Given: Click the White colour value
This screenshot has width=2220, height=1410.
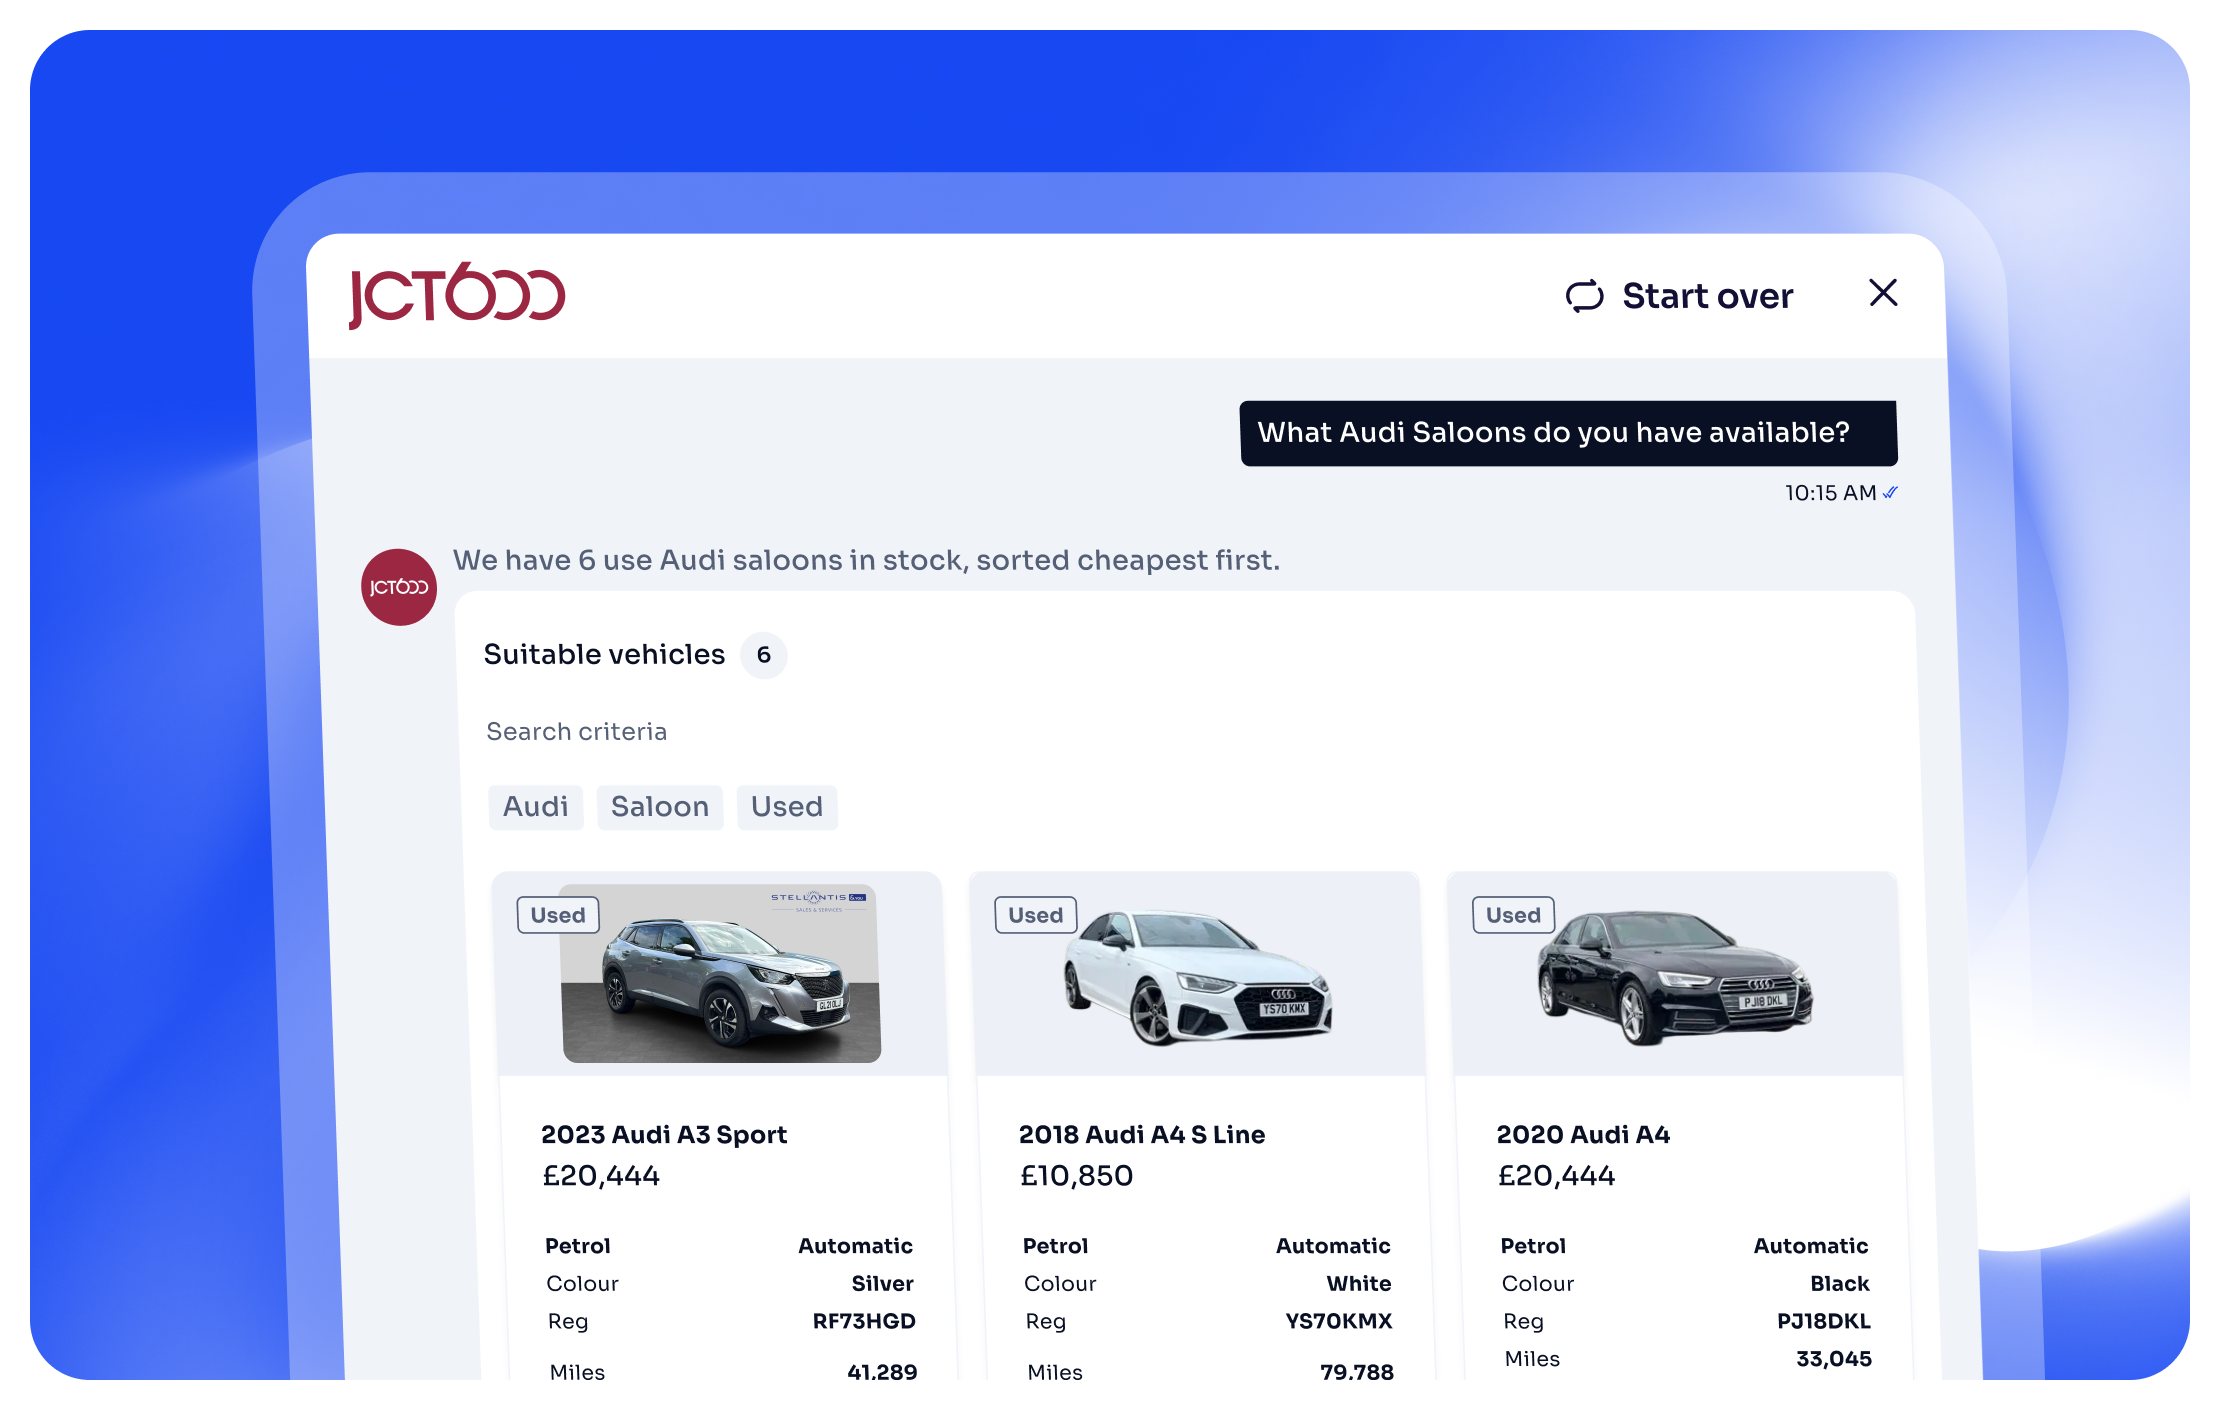Looking at the screenshot, I should point(1359,1284).
